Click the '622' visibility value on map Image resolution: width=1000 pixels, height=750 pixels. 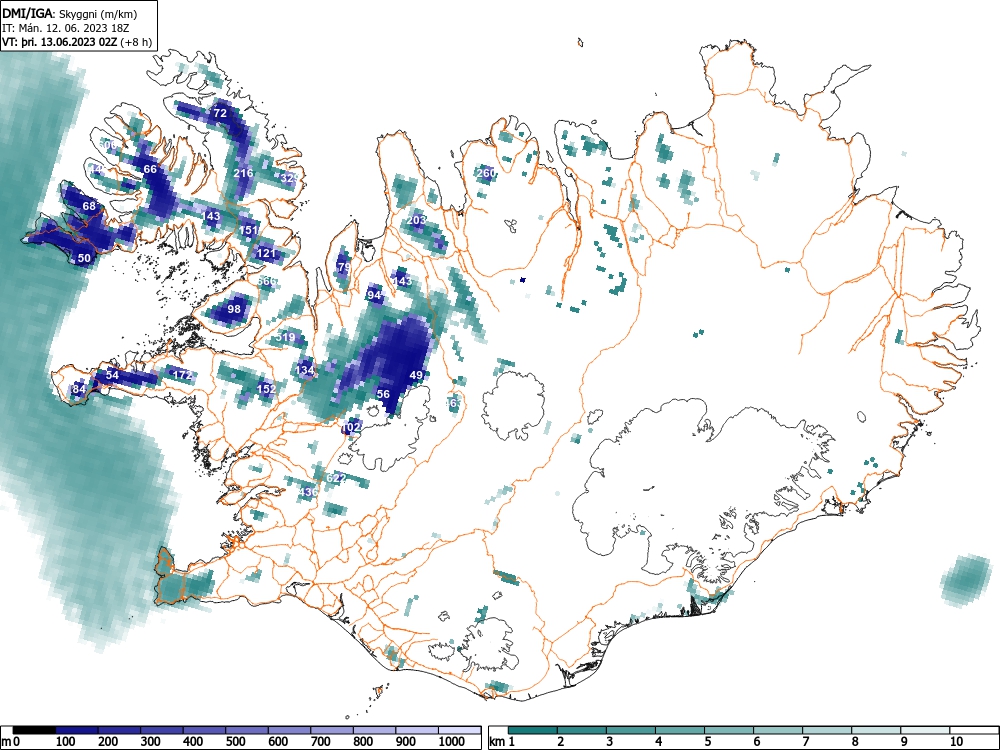pyautogui.click(x=336, y=478)
